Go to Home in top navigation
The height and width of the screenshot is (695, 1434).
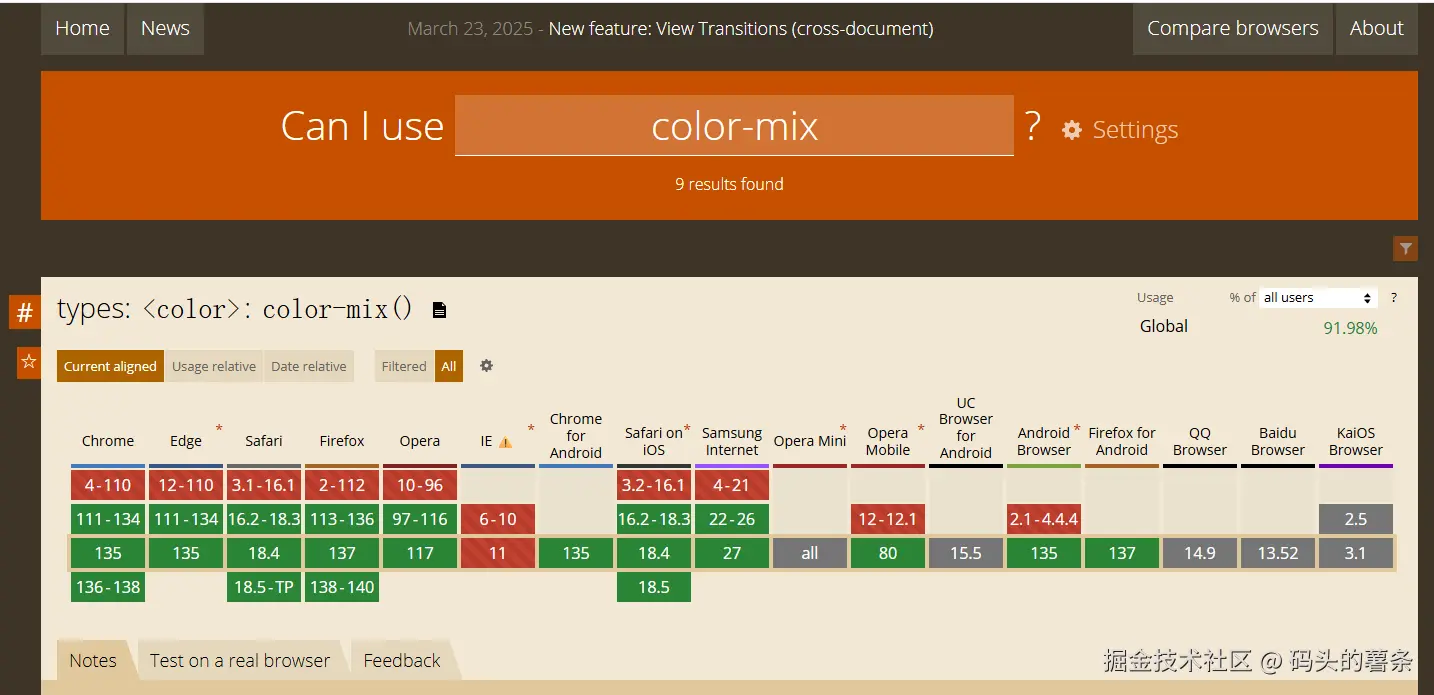point(82,28)
